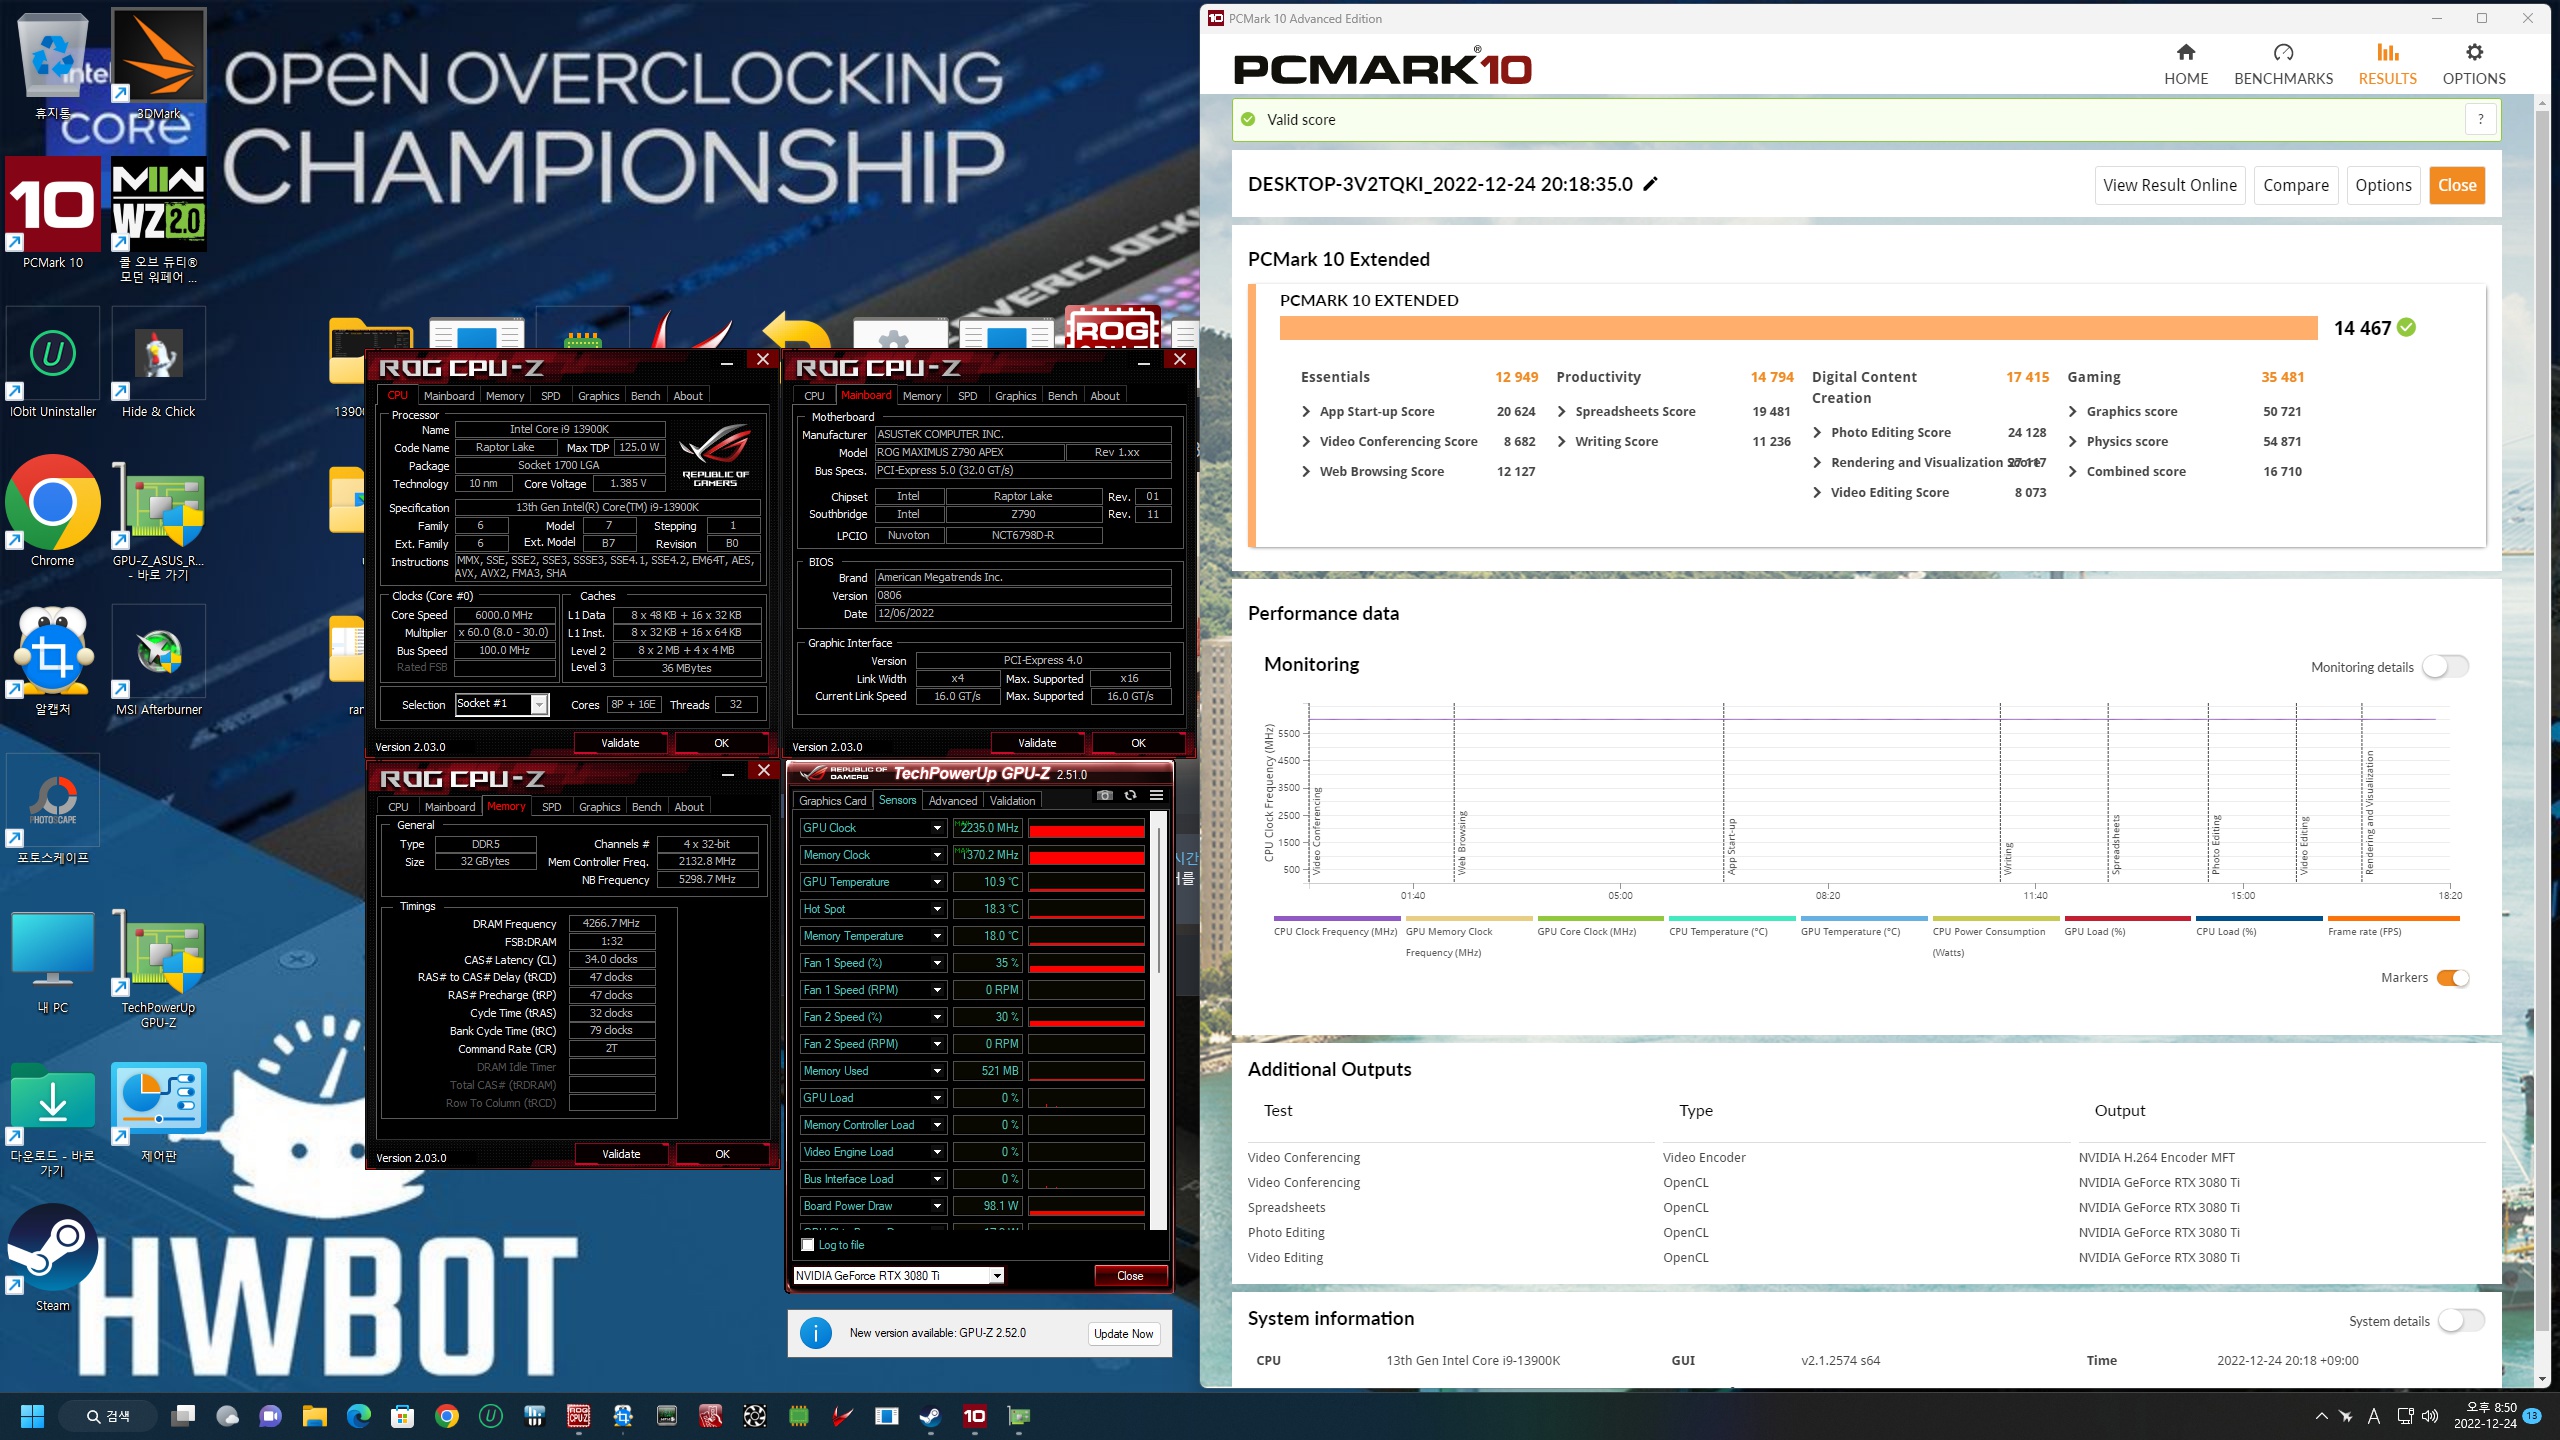Image resolution: width=2560 pixels, height=1440 pixels.
Task: Open the Hot Spot sensor dropdown
Action: click(x=937, y=909)
